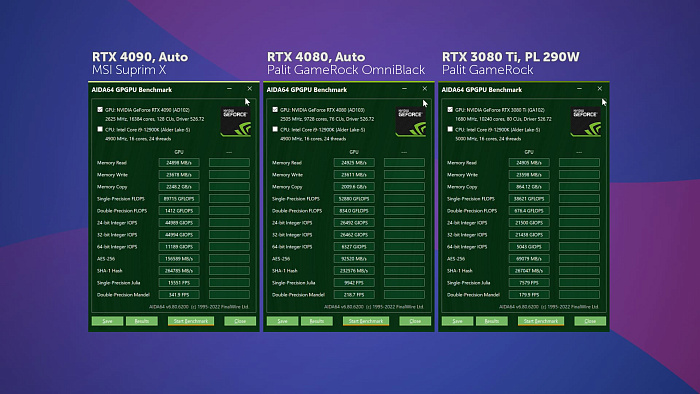This screenshot has width=700, height=394.
Task: Enable the CPU checkbox in RTX 3080 Ti window
Action: pos(450,129)
